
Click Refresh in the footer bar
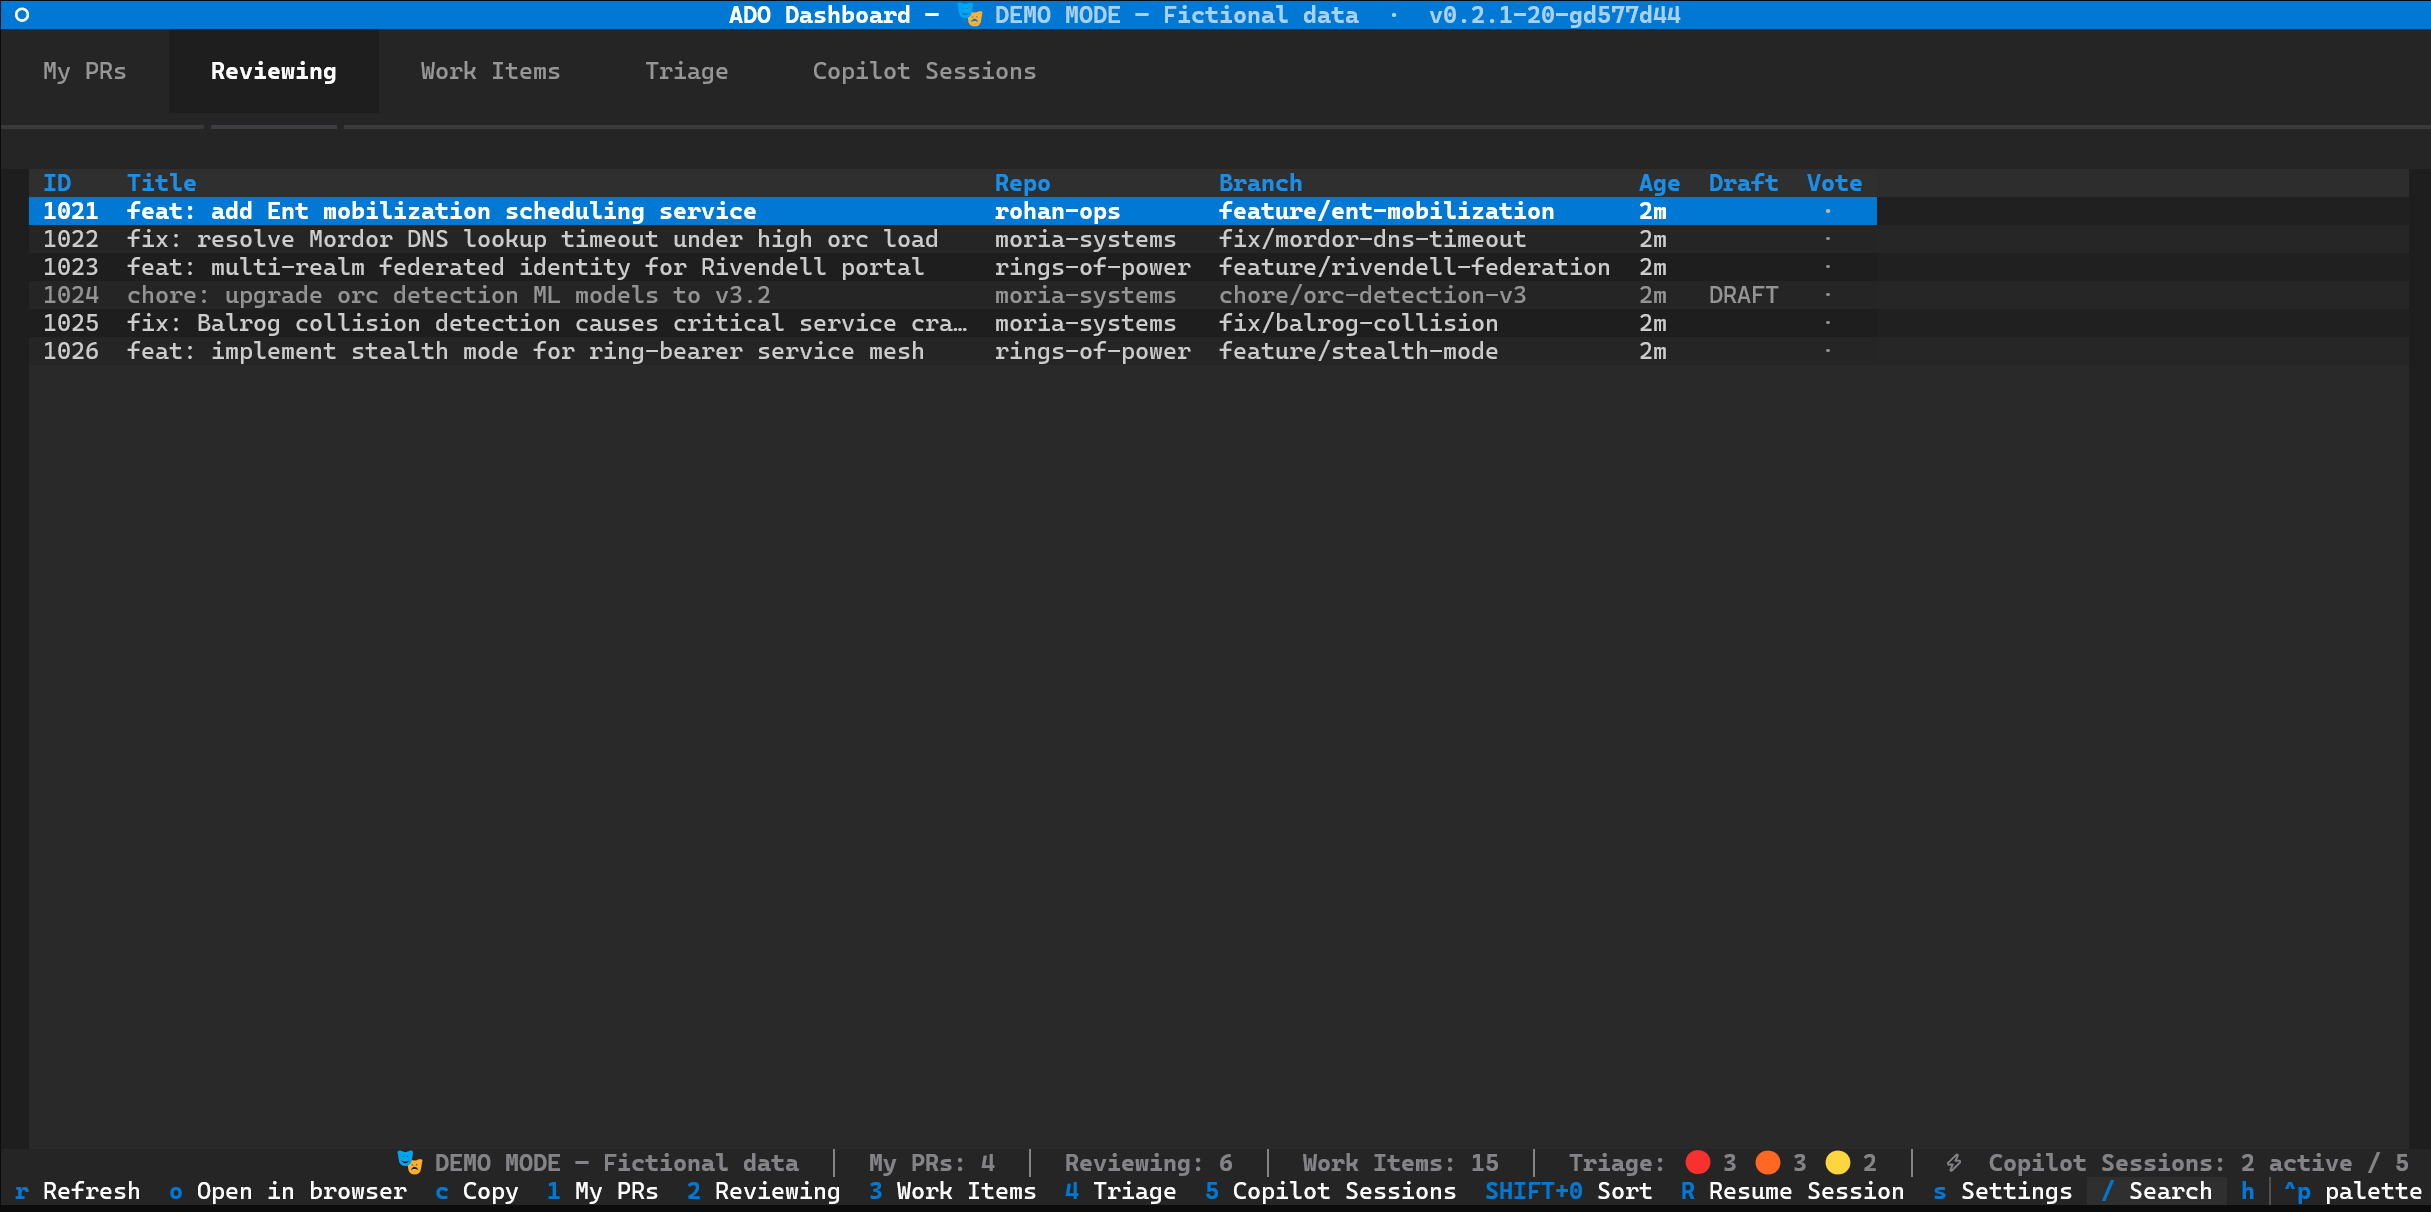coord(77,1191)
